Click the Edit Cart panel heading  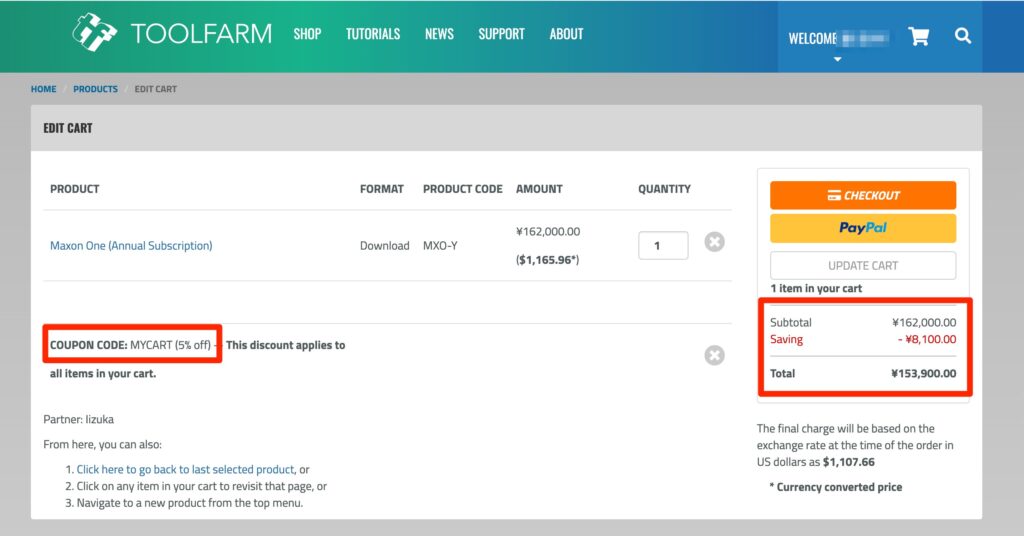[68, 128]
